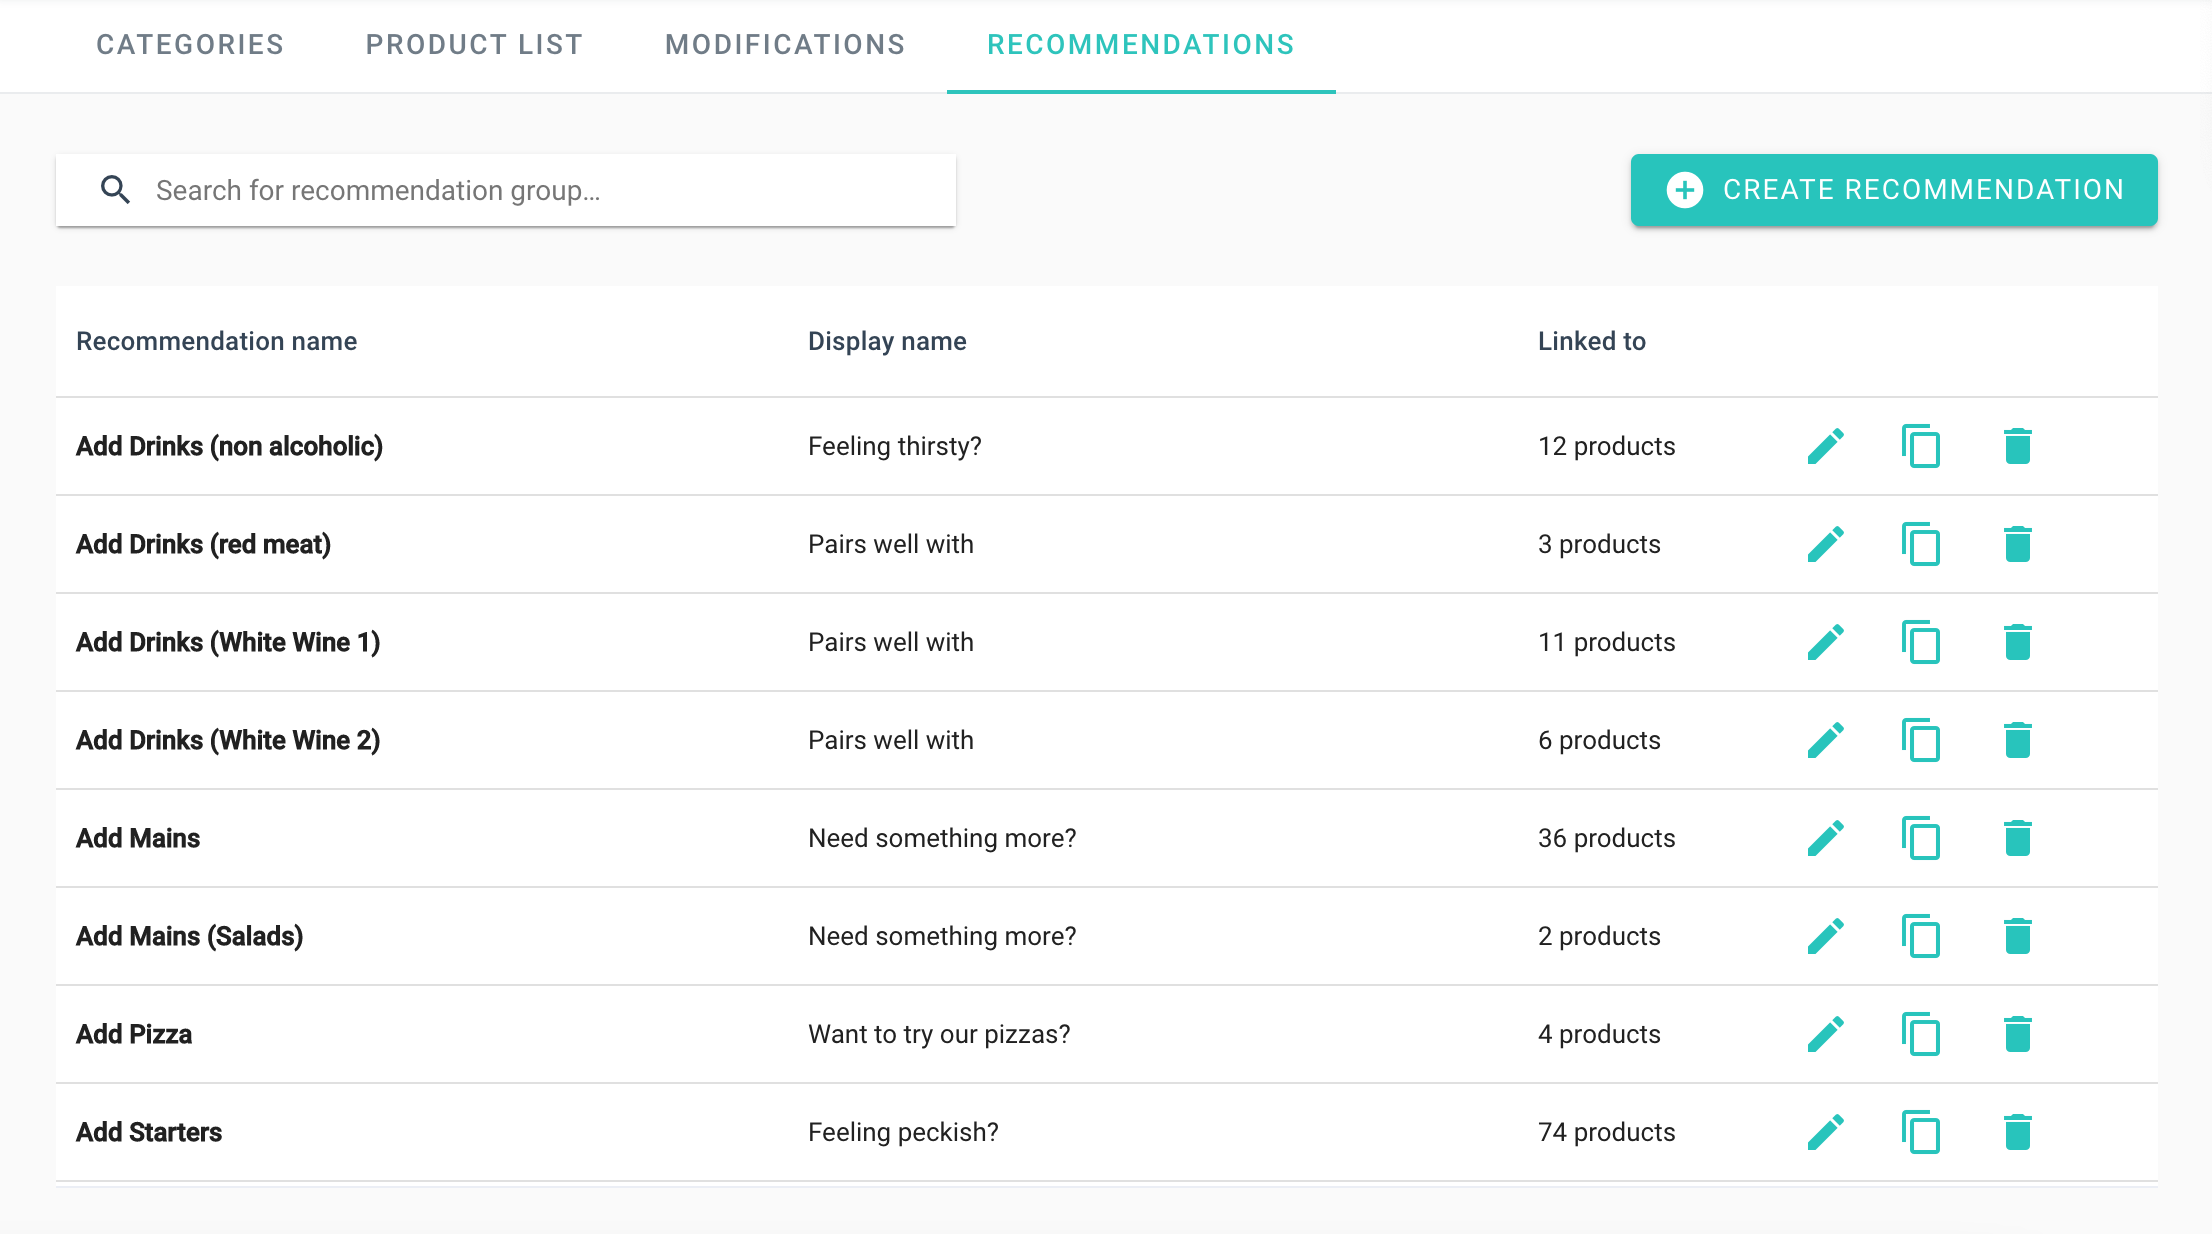The height and width of the screenshot is (1234, 2212).
Task: Delete the Add Drinks (non alcoholic) recommendation
Action: coord(2017,446)
